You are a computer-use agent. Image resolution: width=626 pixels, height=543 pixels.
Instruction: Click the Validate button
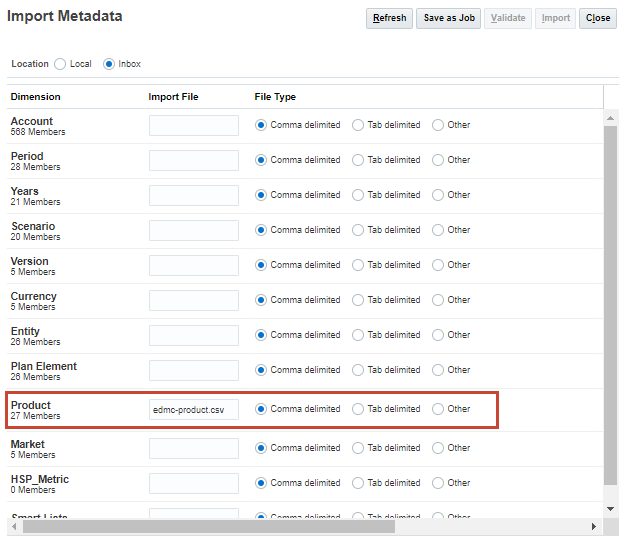click(508, 18)
